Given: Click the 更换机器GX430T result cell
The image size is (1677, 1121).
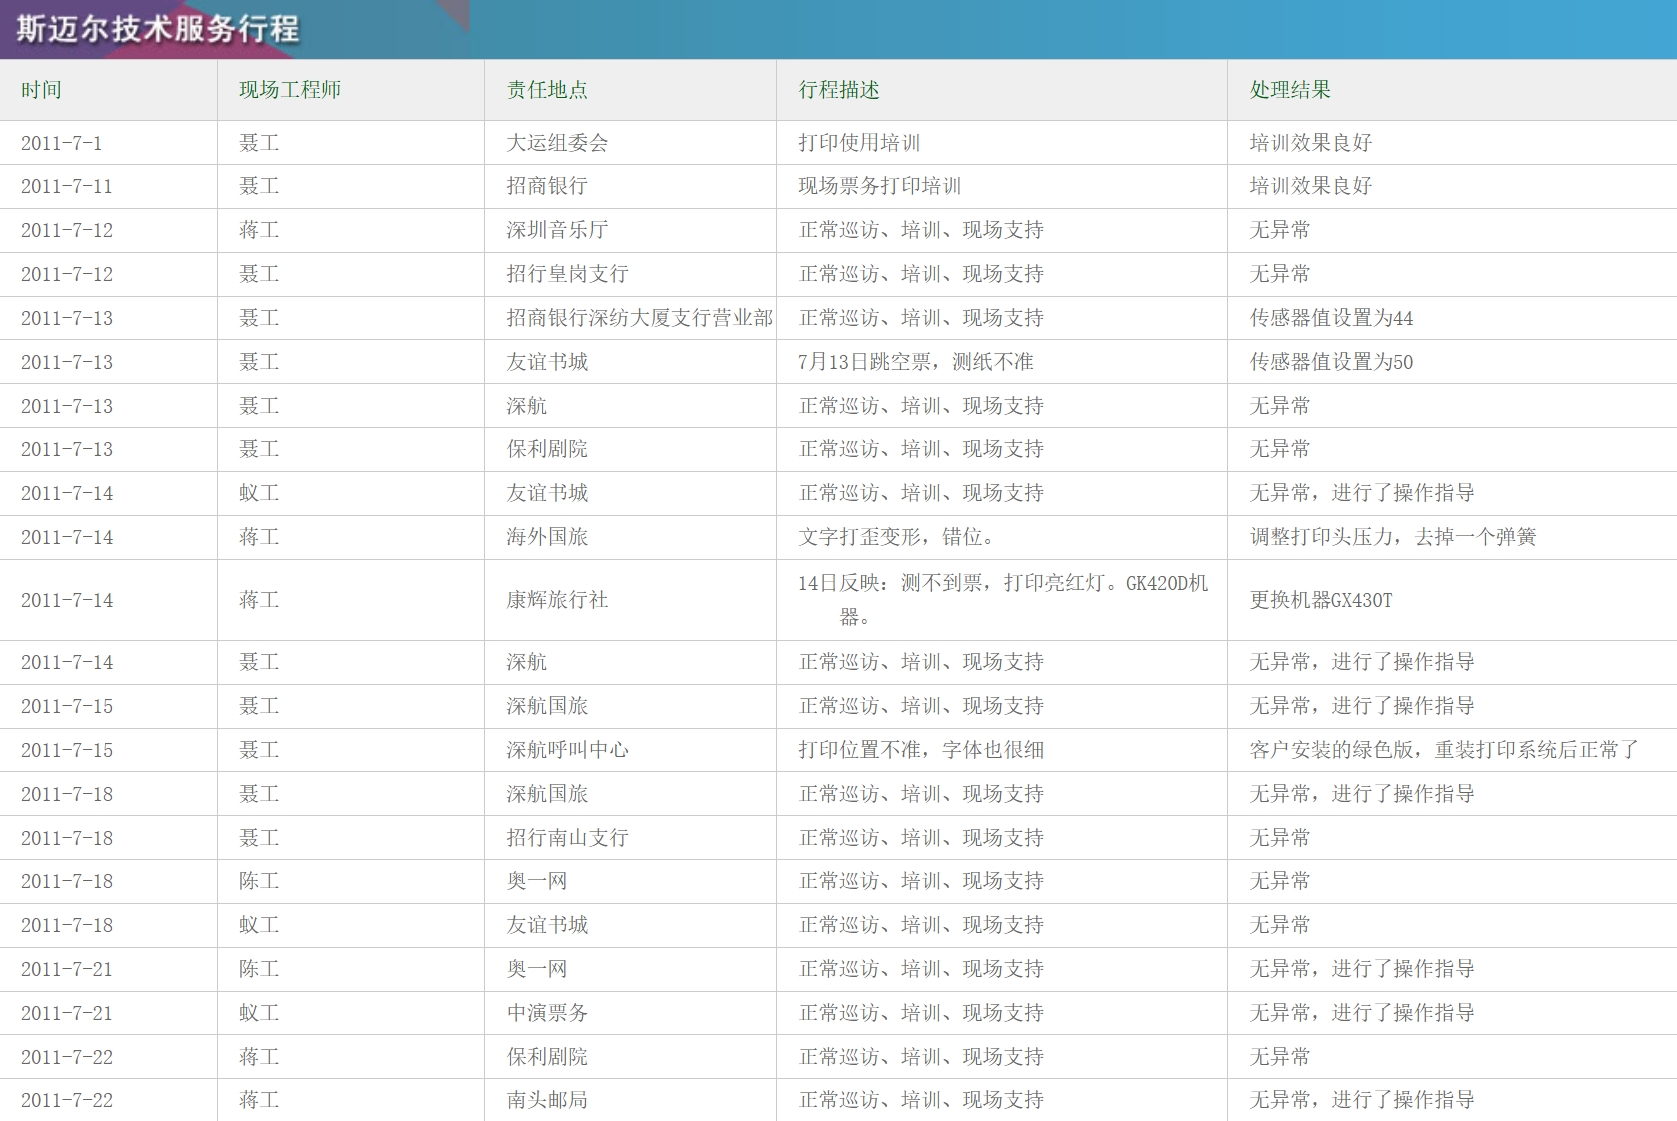Looking at the screenshot, I should [1320, 600].
